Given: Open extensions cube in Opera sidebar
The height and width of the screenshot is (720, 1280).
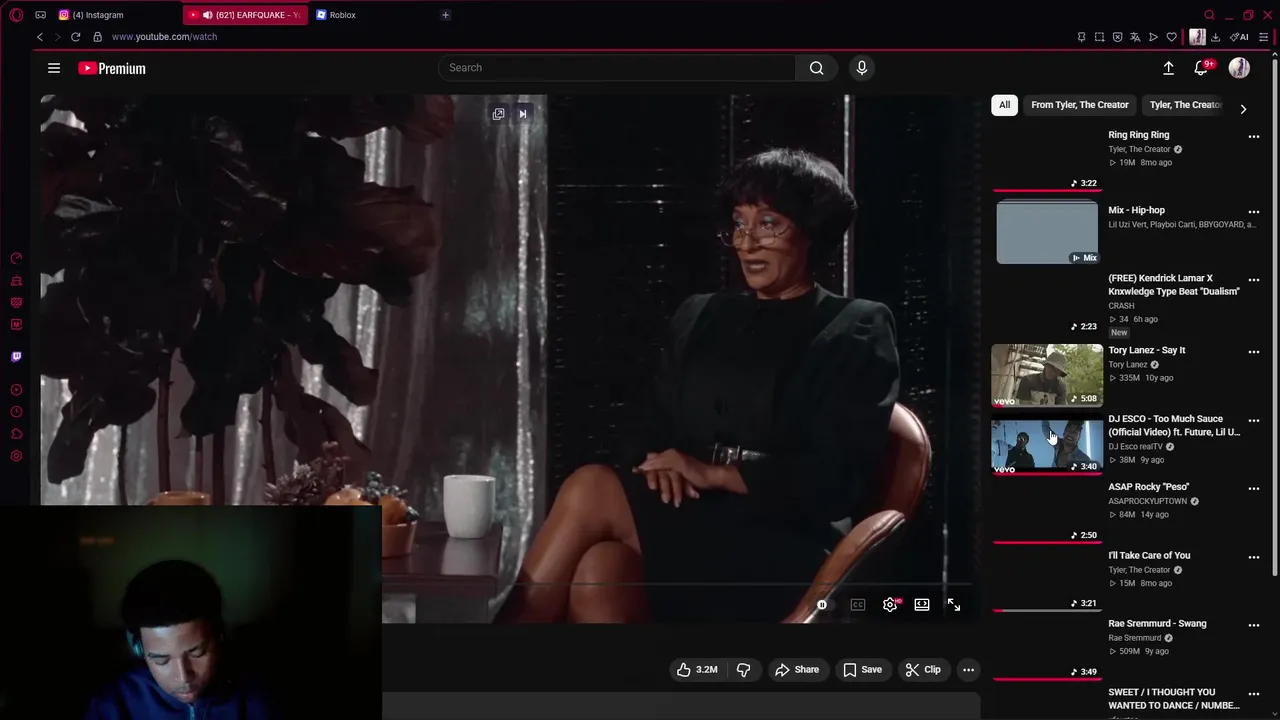Looking at the screenshot, I should [x=16, y=434].
